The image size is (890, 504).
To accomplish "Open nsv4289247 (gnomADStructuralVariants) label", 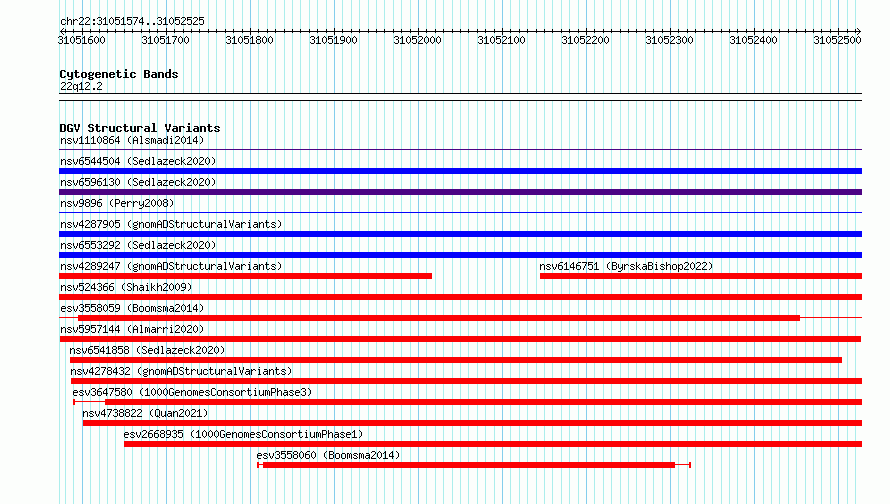I will click(x=171, y=266).
